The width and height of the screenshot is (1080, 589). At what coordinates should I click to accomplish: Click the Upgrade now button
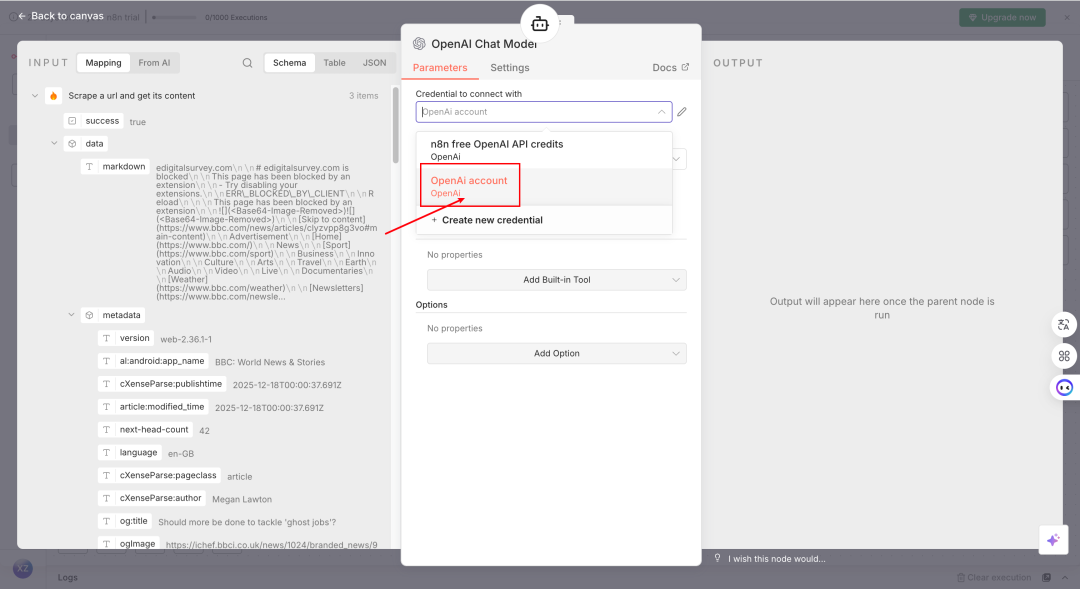click(1002, 17)
